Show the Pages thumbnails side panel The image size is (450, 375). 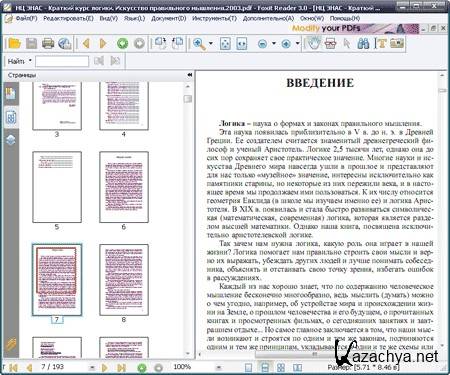coord(11,117)
